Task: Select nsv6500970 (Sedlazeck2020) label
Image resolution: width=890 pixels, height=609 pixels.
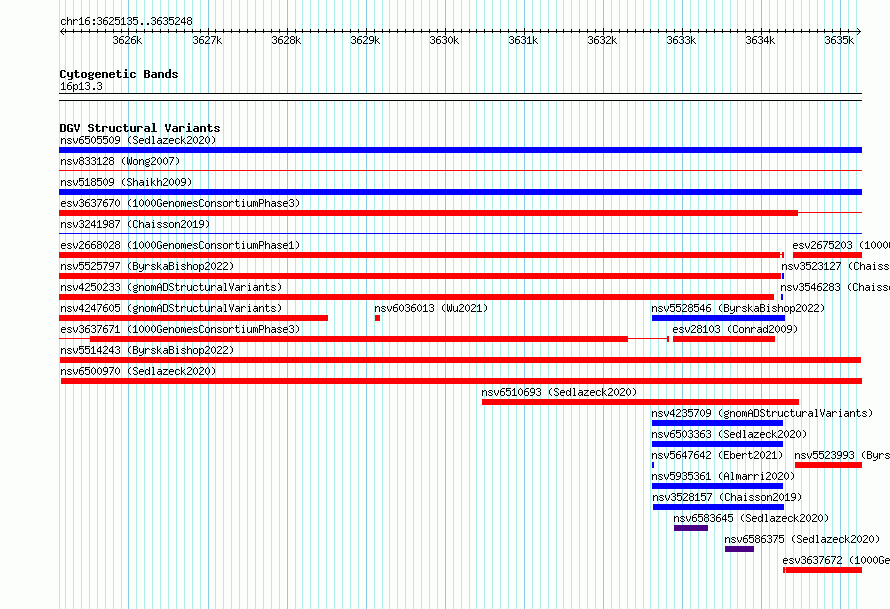Action: (x=138, y=371)
